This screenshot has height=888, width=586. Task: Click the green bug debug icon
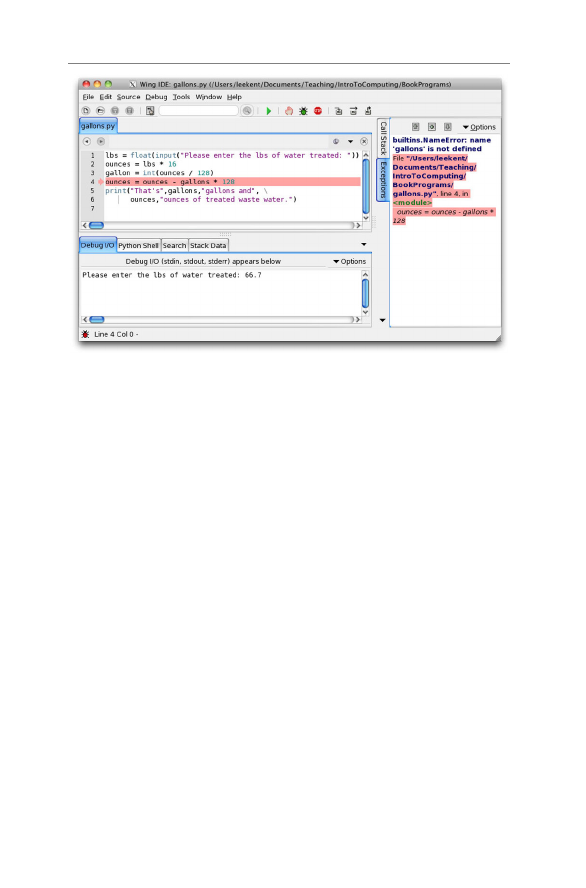pos(303,111)
